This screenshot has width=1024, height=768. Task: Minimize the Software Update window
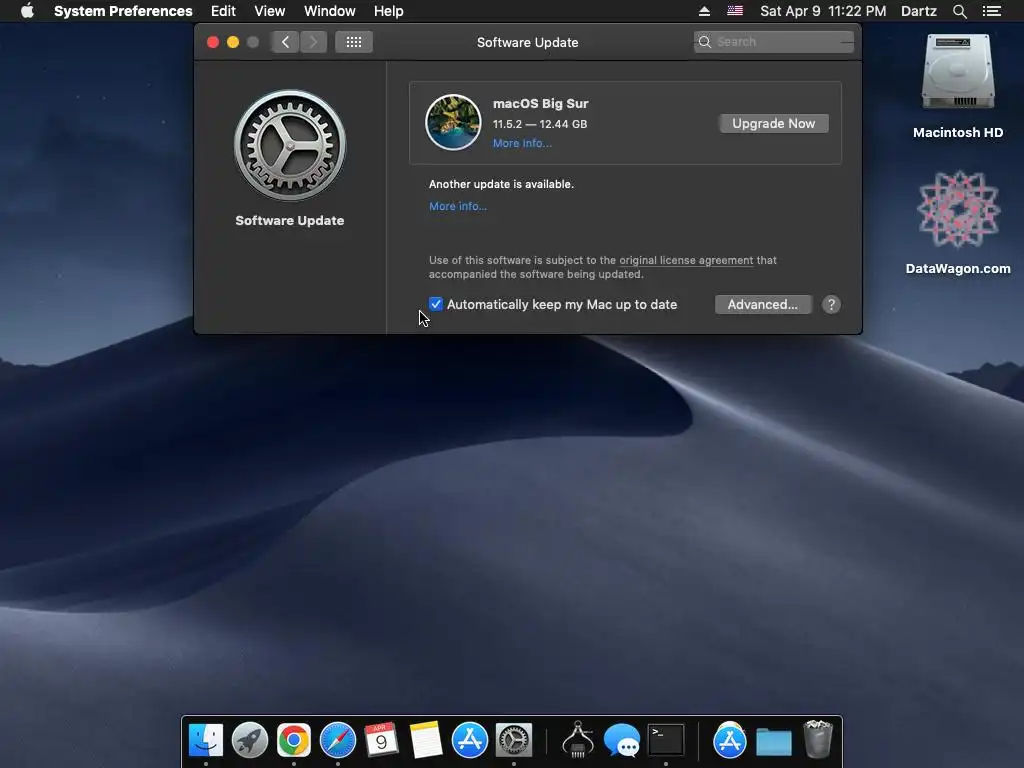tap(232, 42)
